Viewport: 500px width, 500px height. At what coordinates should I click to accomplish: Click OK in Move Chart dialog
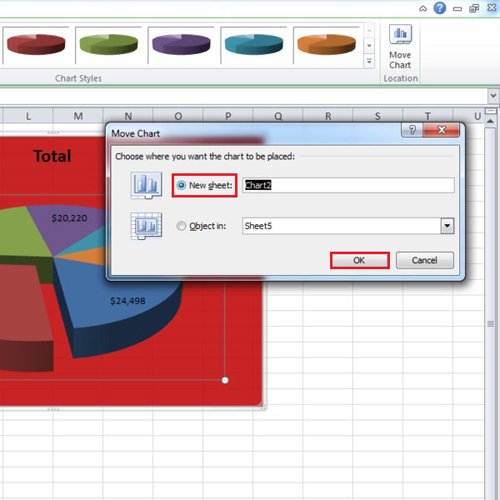(x=360, y=260)
